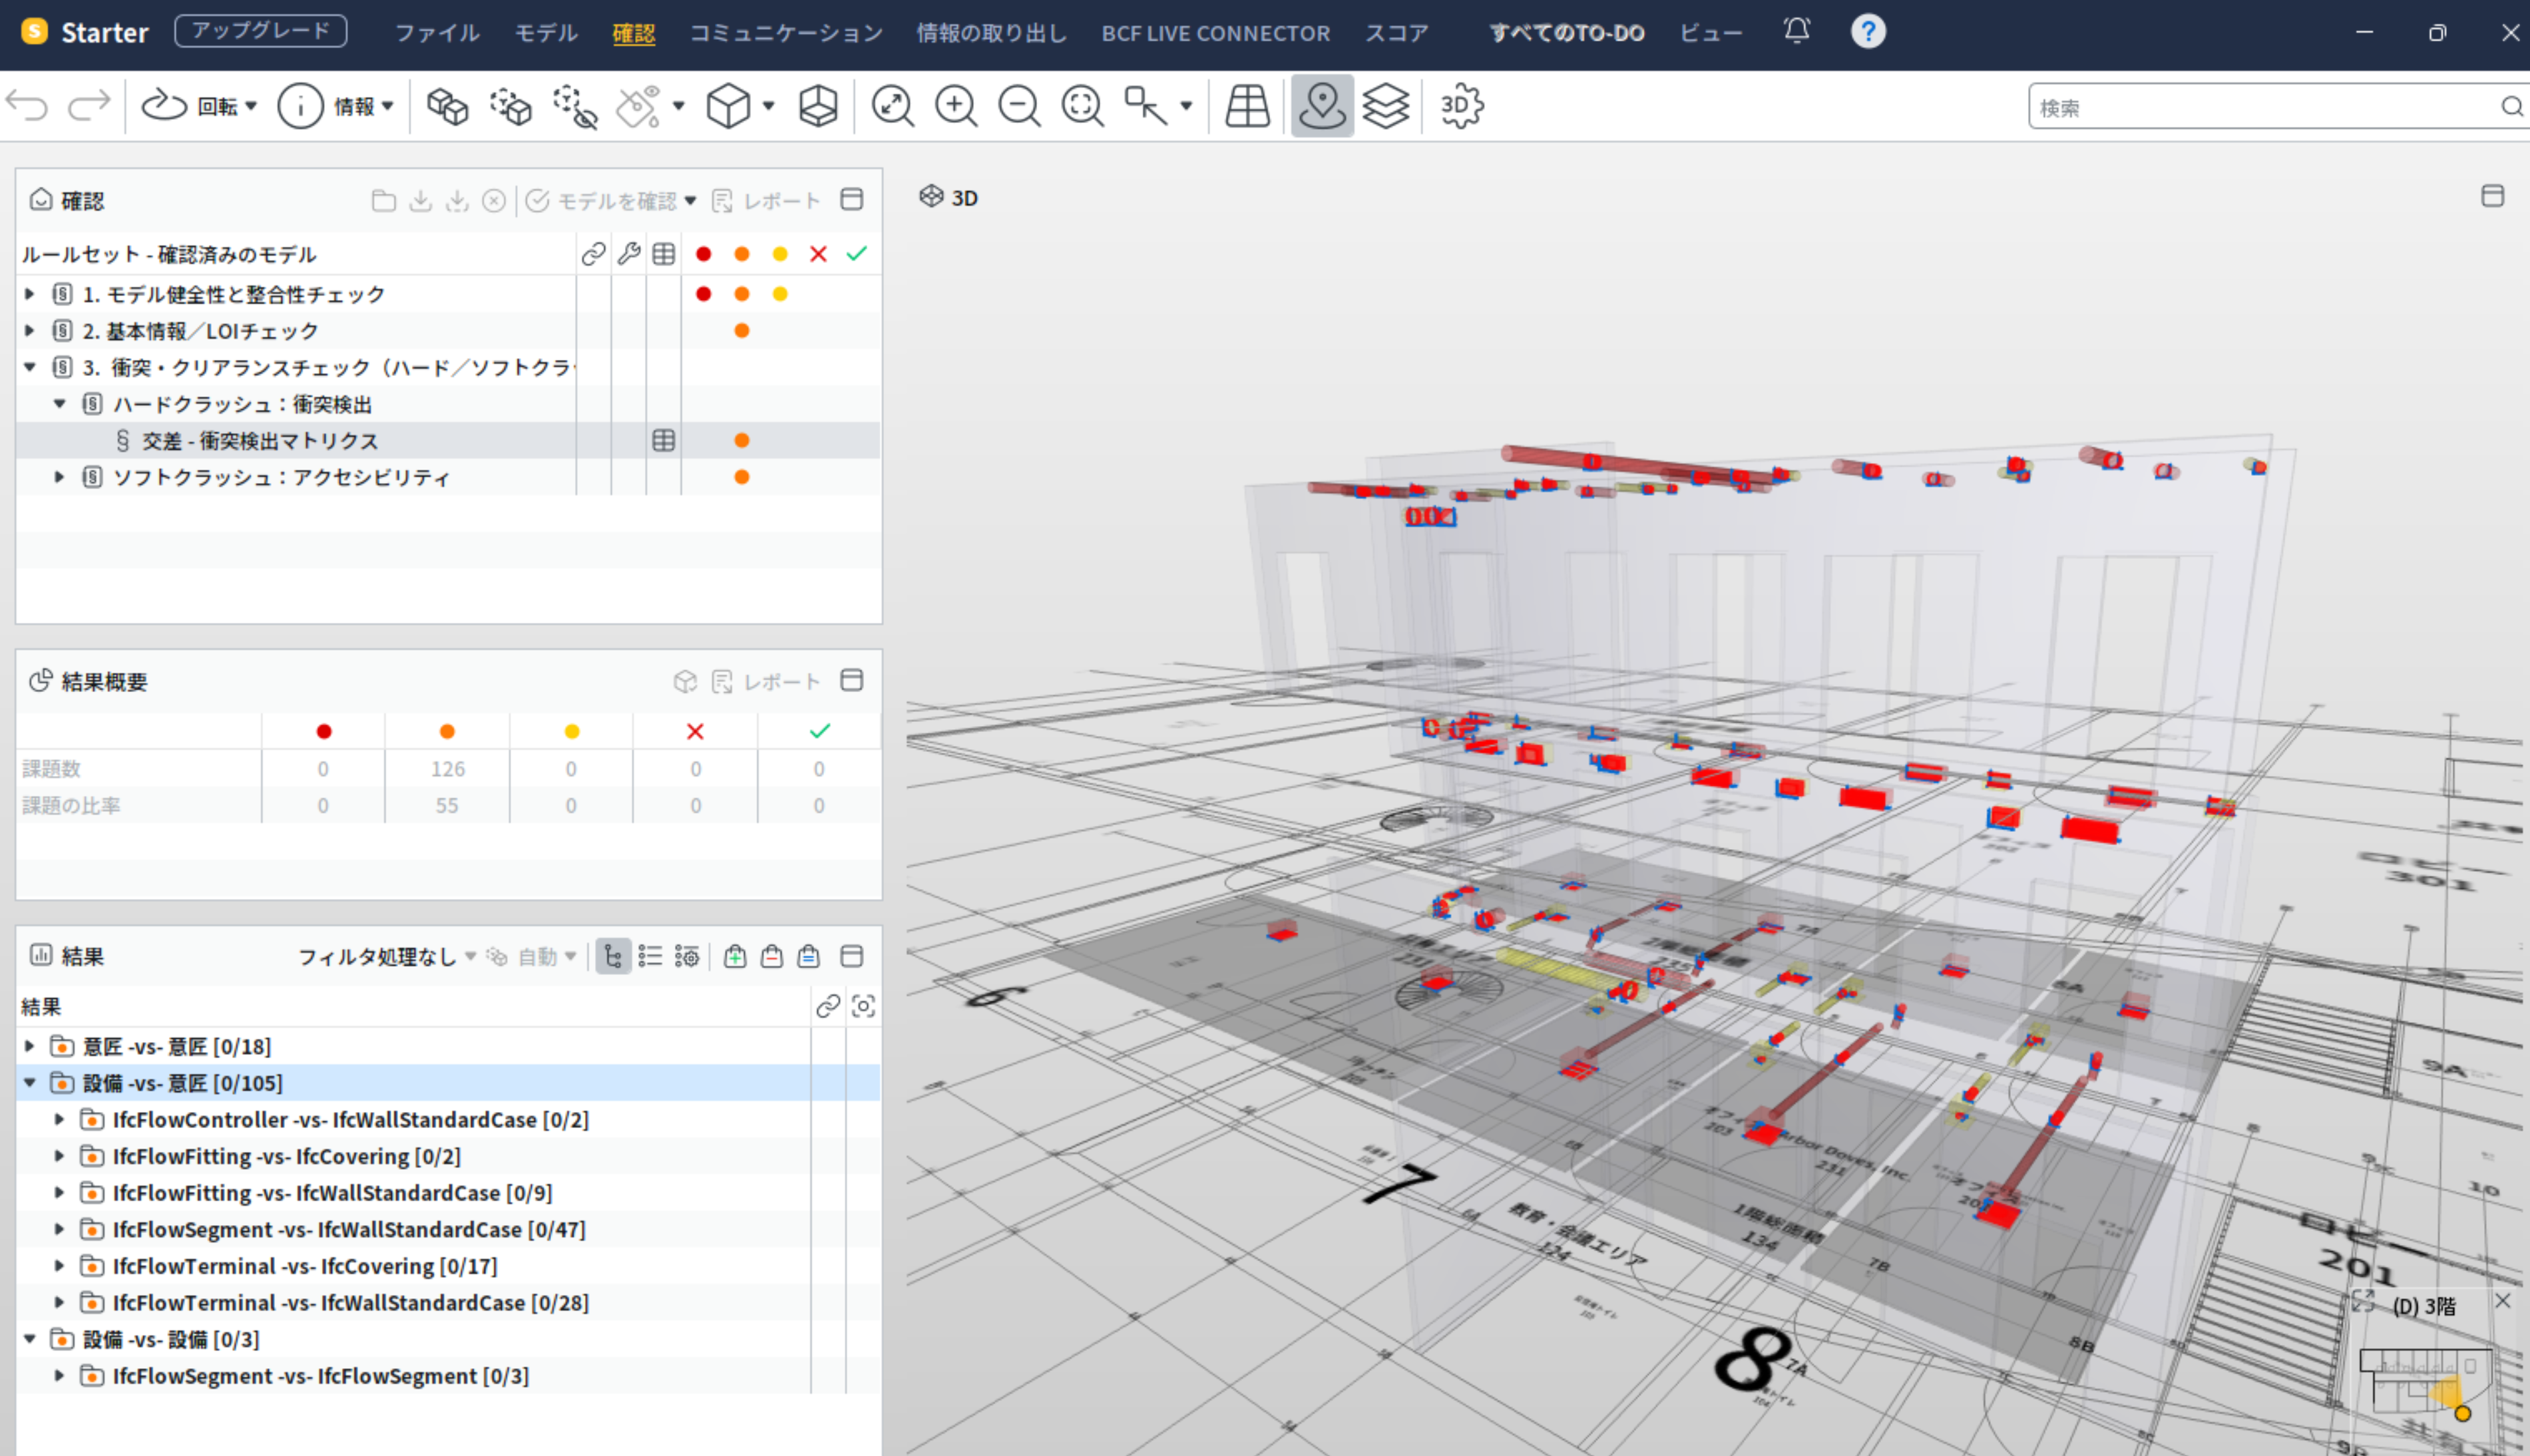The image size is (2530, 1456).
Task: Toggle the list-with-gear view in 結果 panel
Action: [x=687, y=957]
